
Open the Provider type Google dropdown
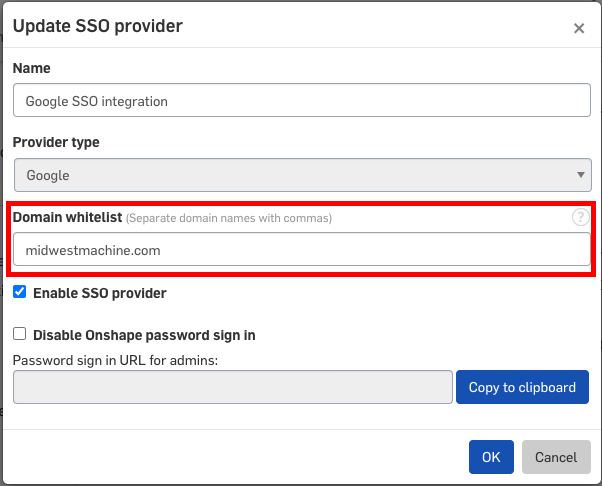point(303,175)
